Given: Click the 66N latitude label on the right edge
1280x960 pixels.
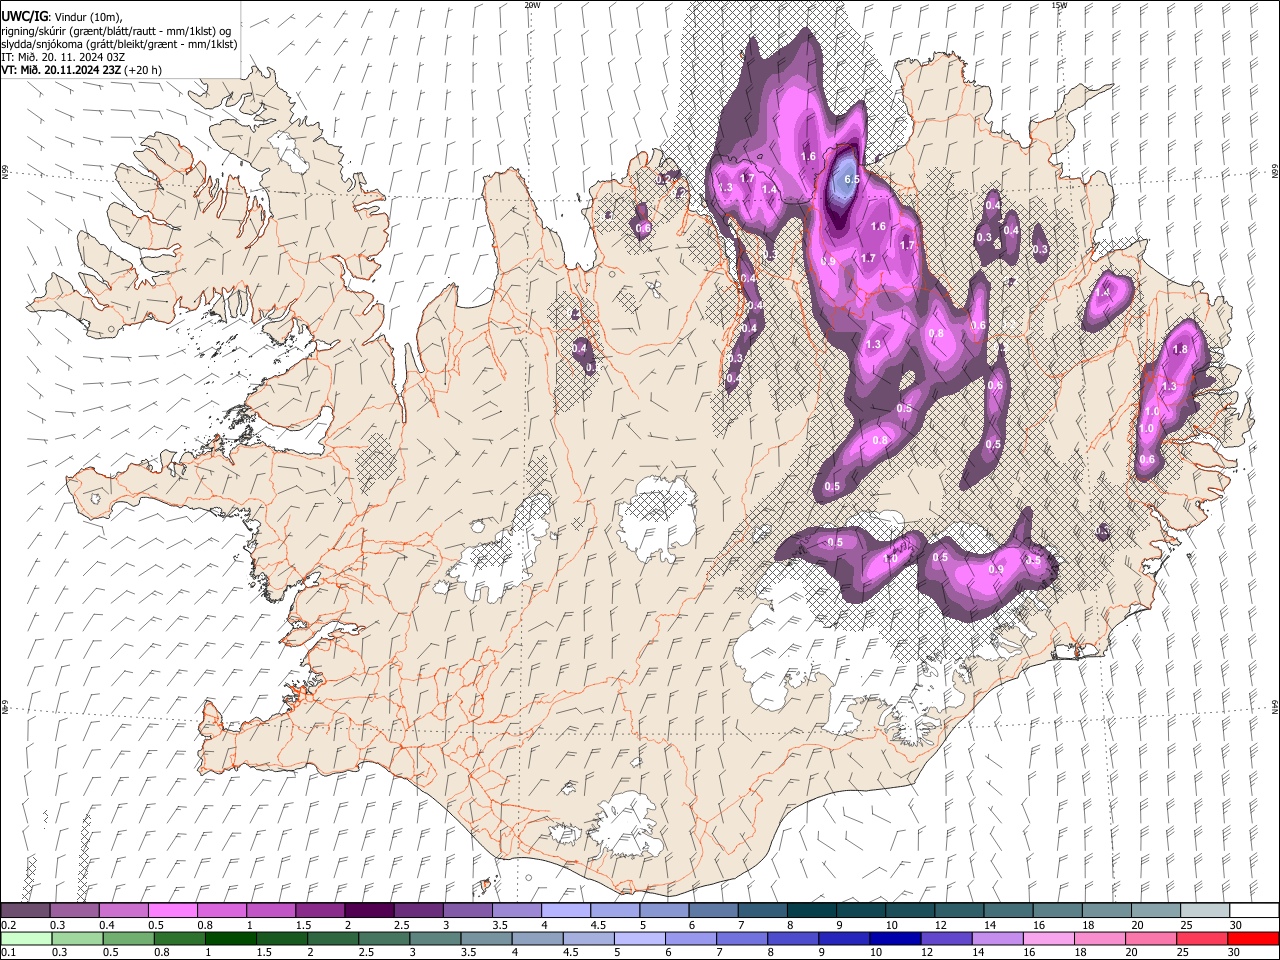Looking at the screenshot, I should [1275, 172].
